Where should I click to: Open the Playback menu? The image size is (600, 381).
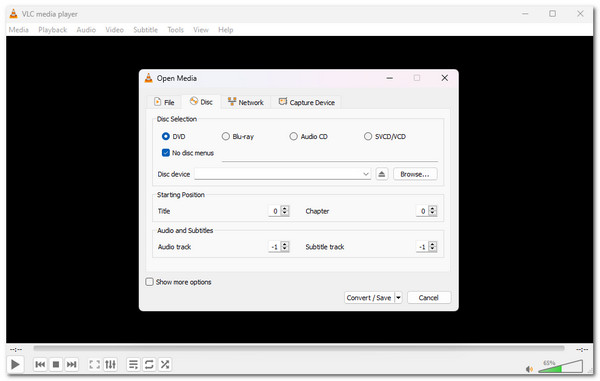pyautogui.click(x=52, y=29)
